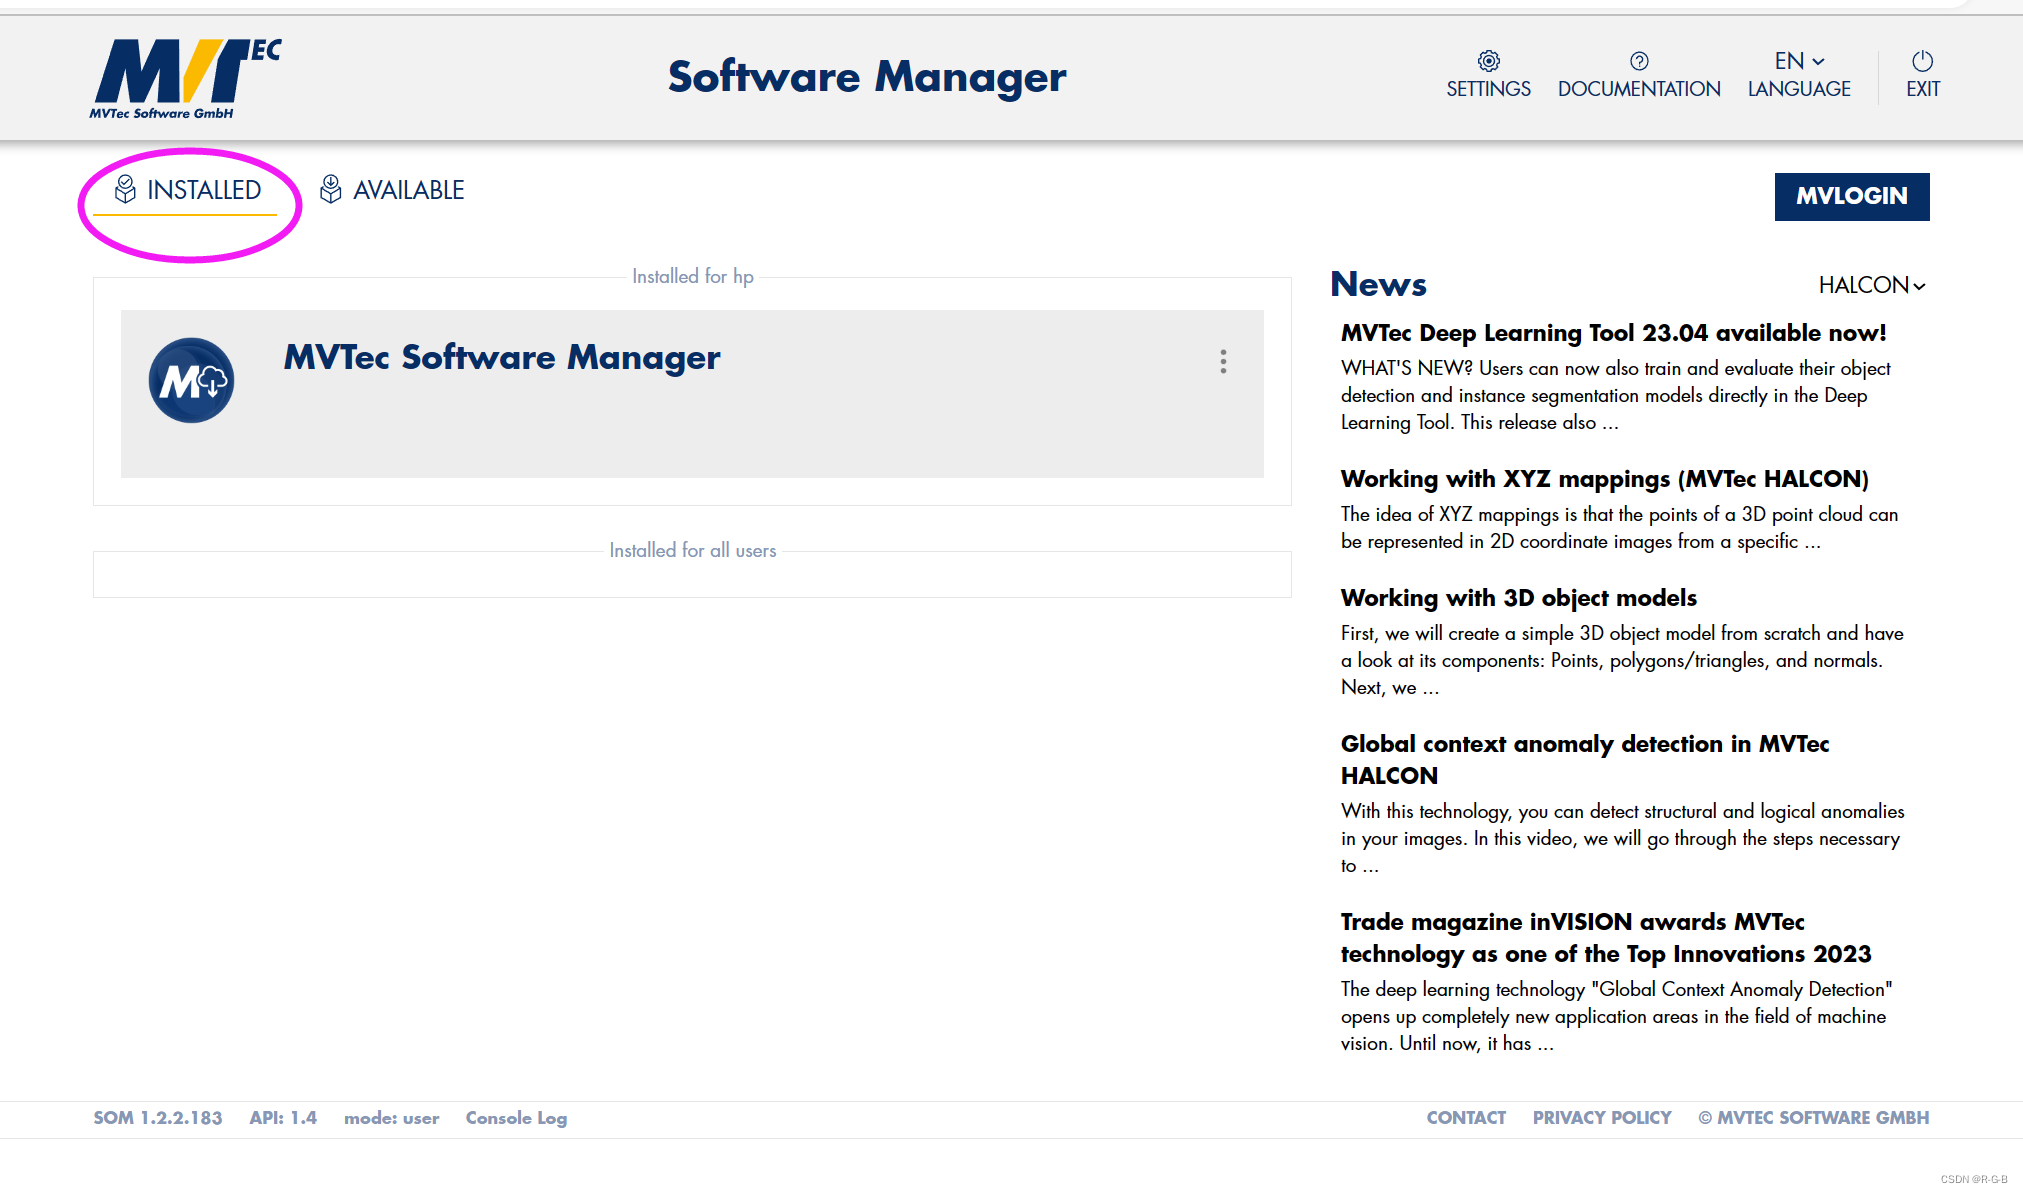The height and width of the screenshot is (1193, 2023).
Task: Select the MVTec Software Manager card title
Action: point(502,358)
